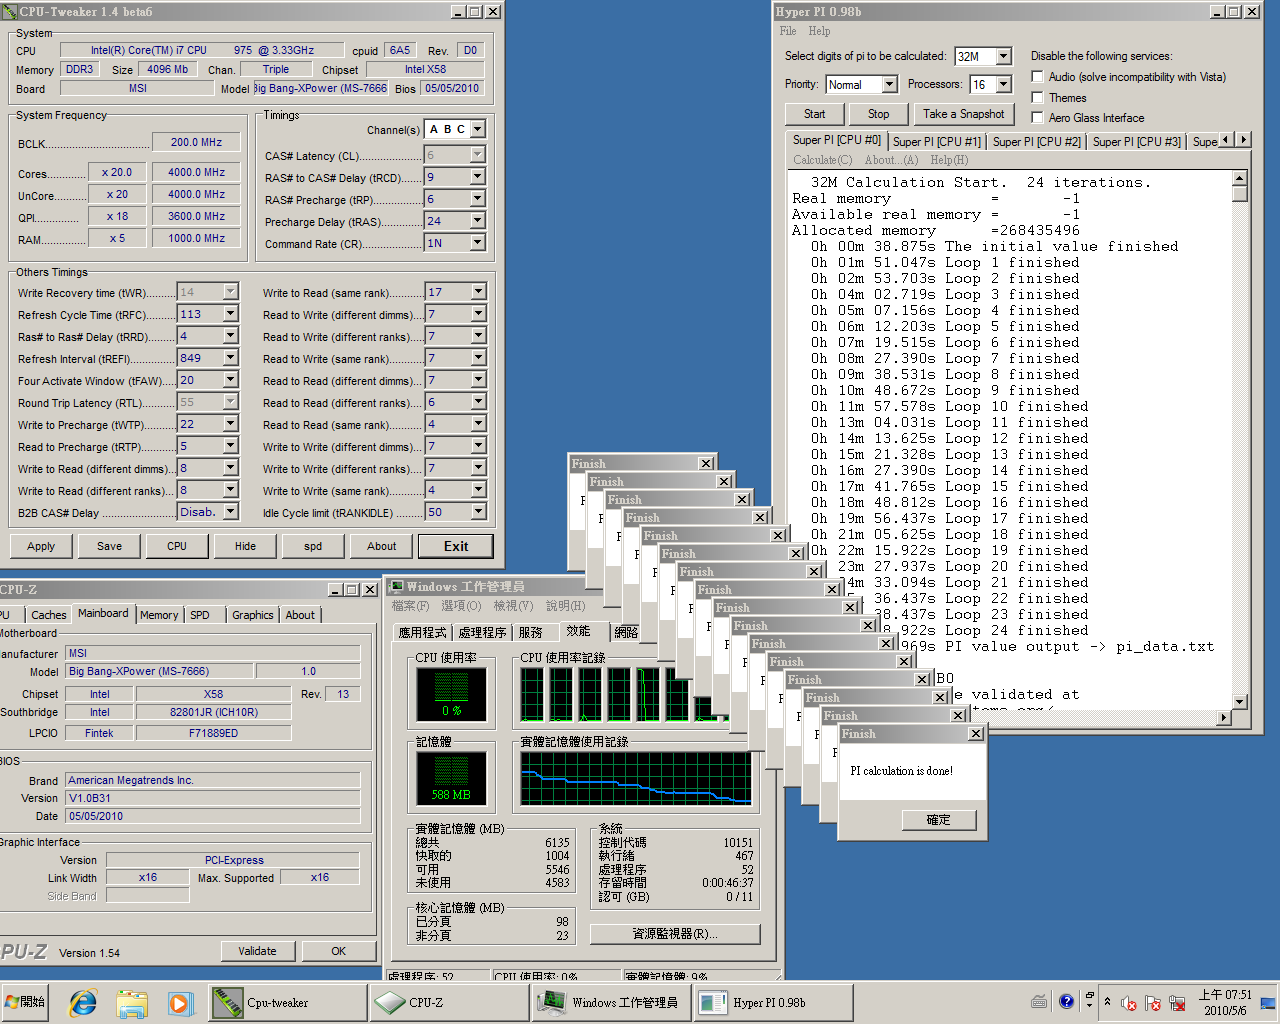Open Resource Monitor button in Task Manager
1280x1024 pixels.
(675, 933)
